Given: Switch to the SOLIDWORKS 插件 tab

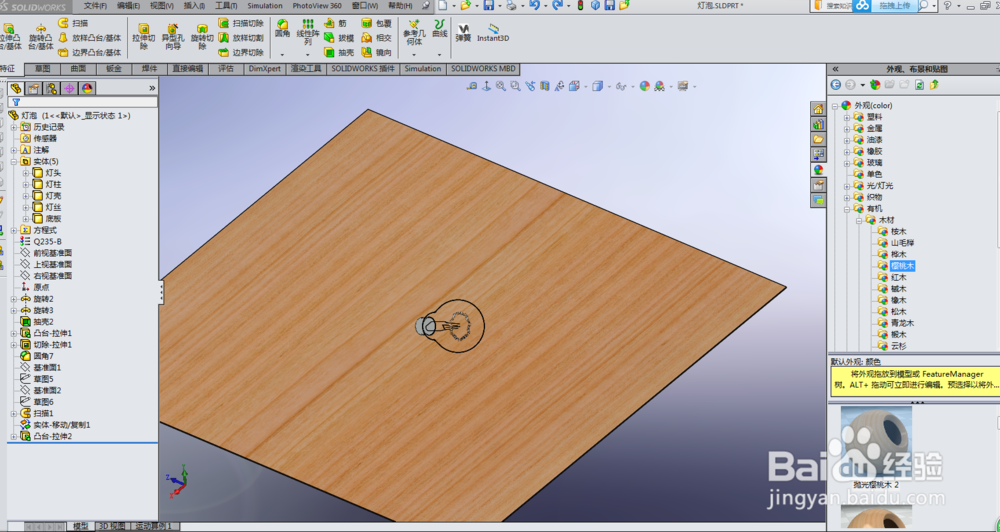Looking at the screenshot, I should click(362, 69).
